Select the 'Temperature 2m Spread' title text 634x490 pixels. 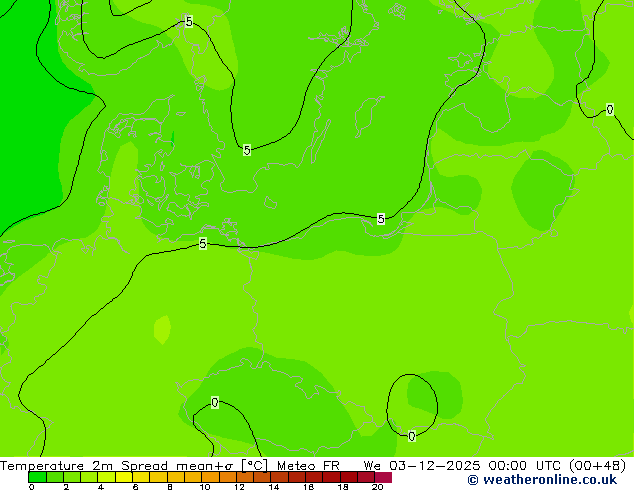tap(84, 466)
